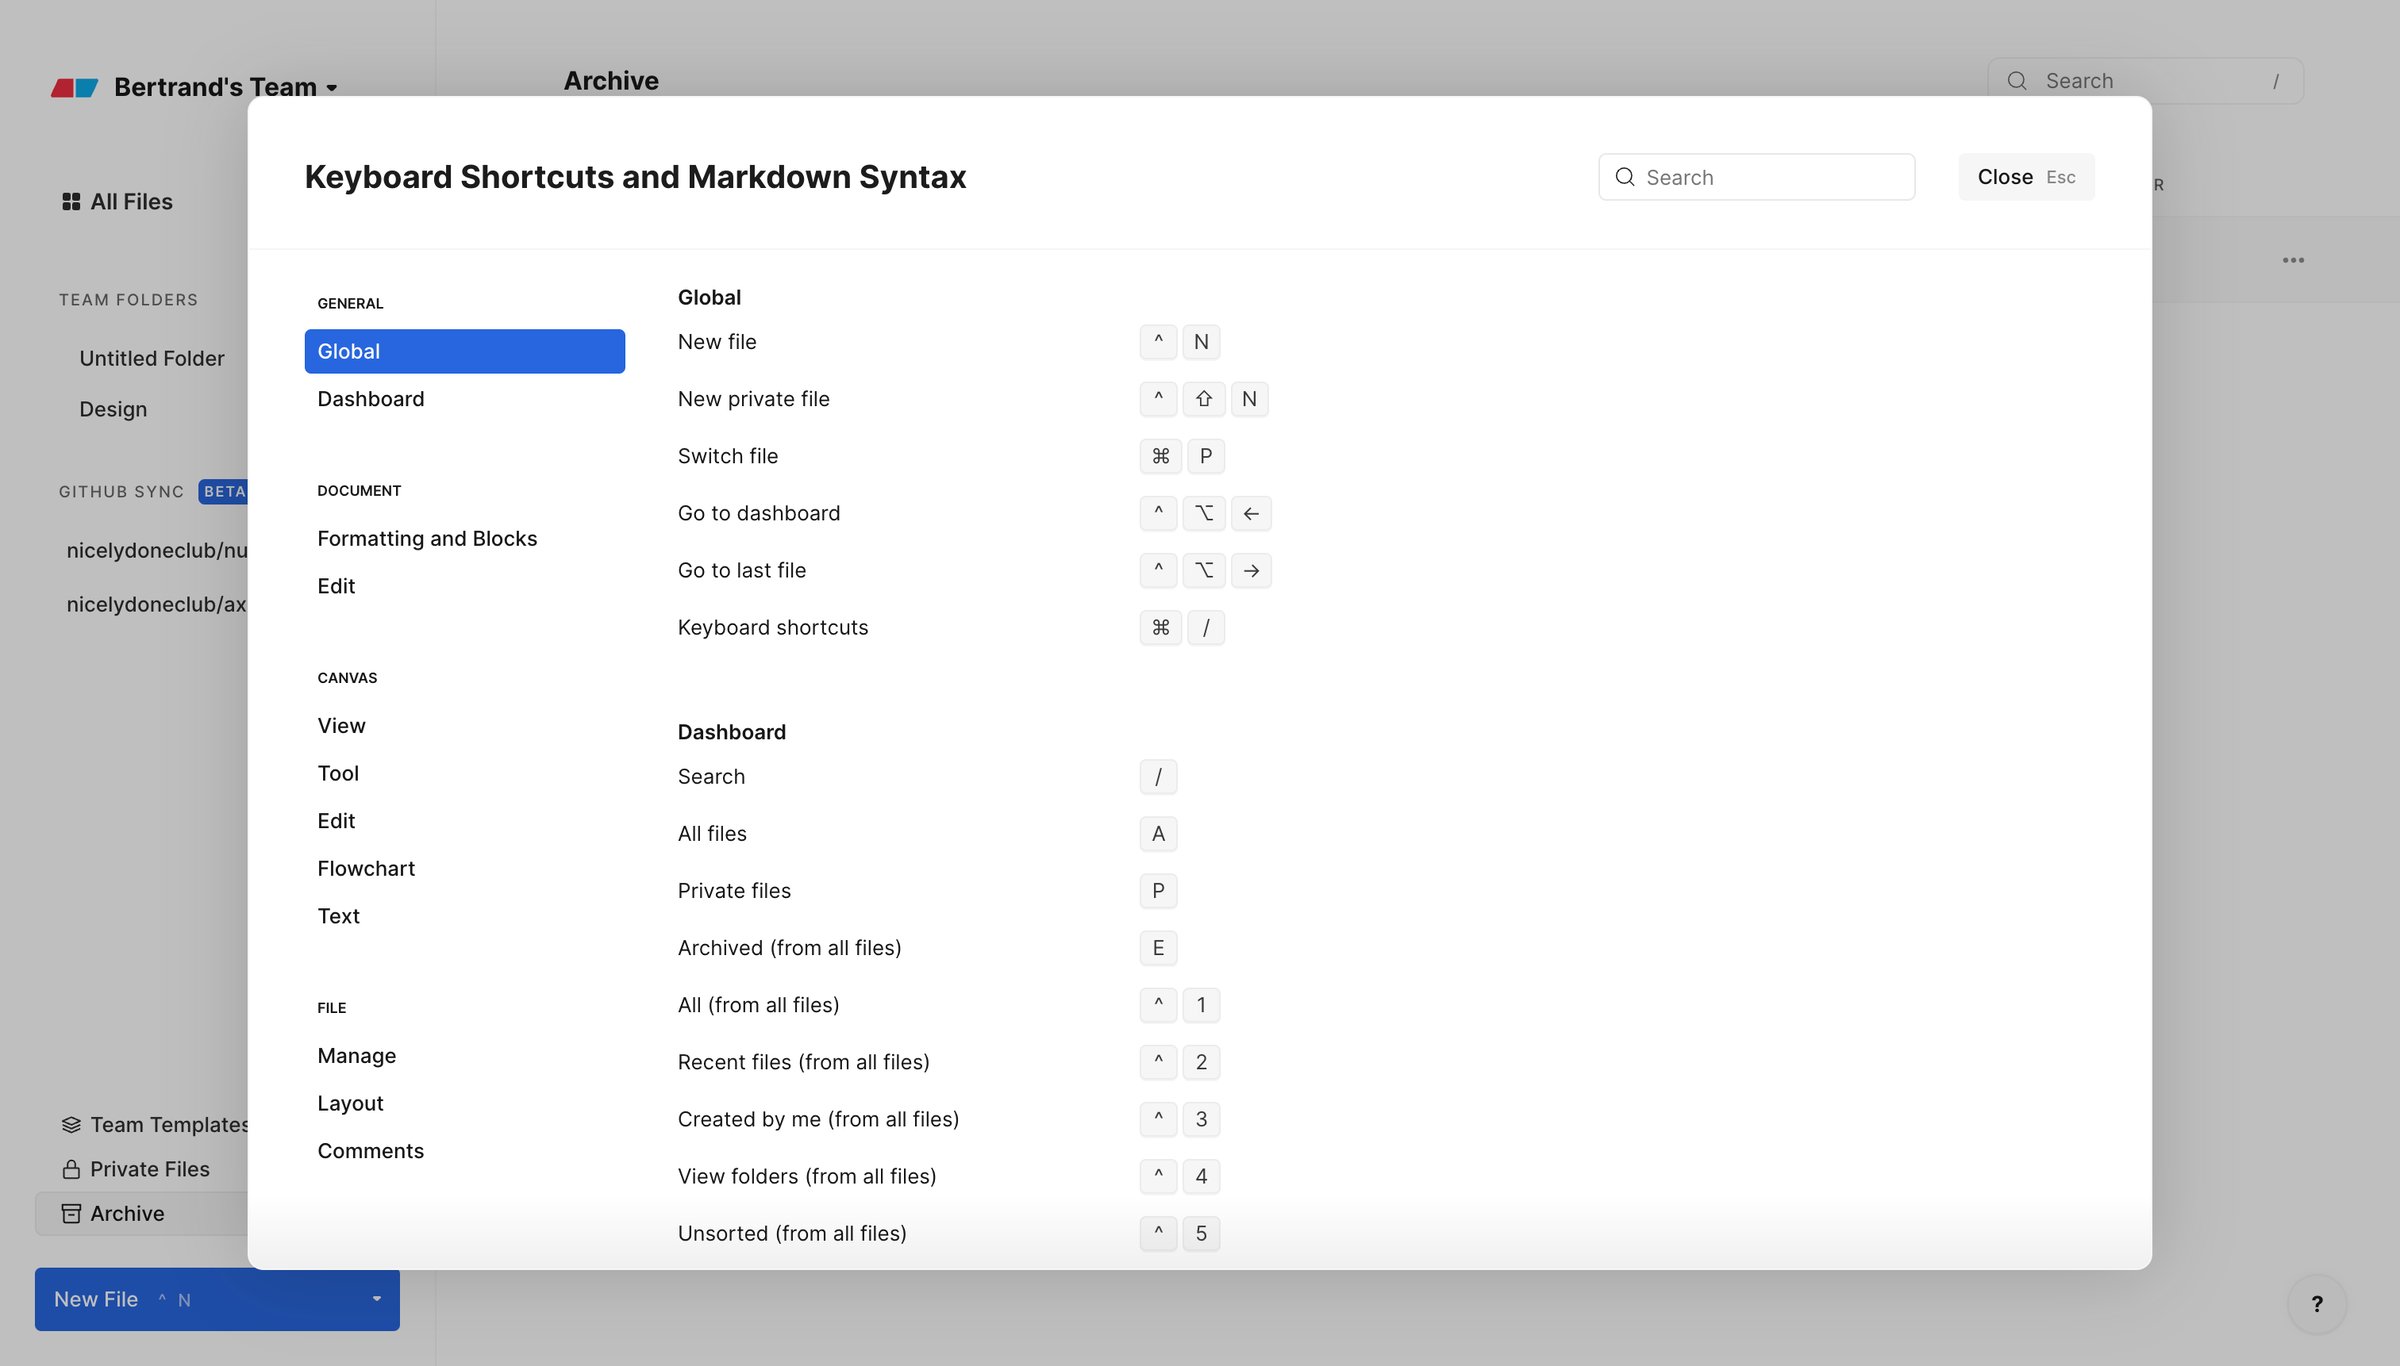Click the P key for Private files
The width and height of the screenshot is (2400, 1366).
1158,891
